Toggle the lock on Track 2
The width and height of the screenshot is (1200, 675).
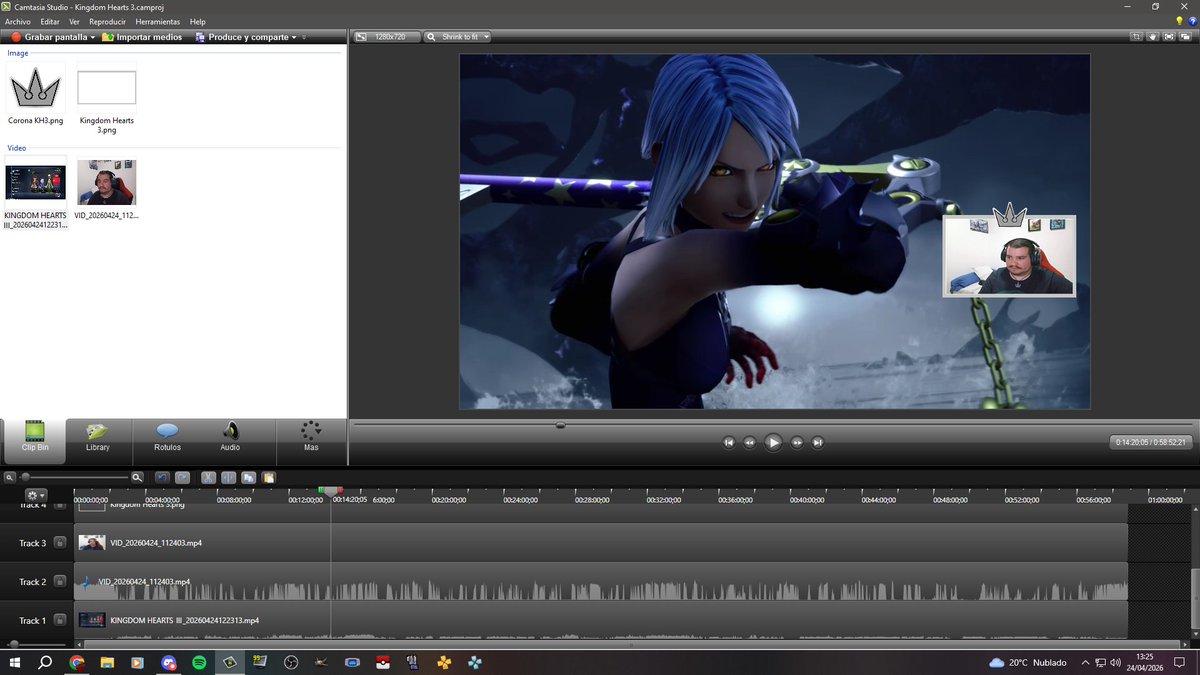(60, 581)
